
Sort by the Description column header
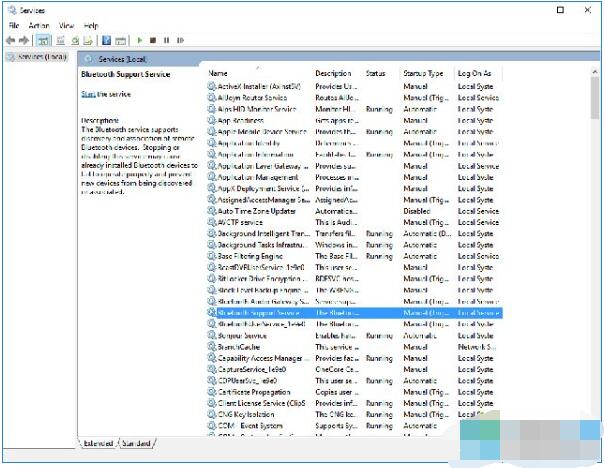(333, 73)
